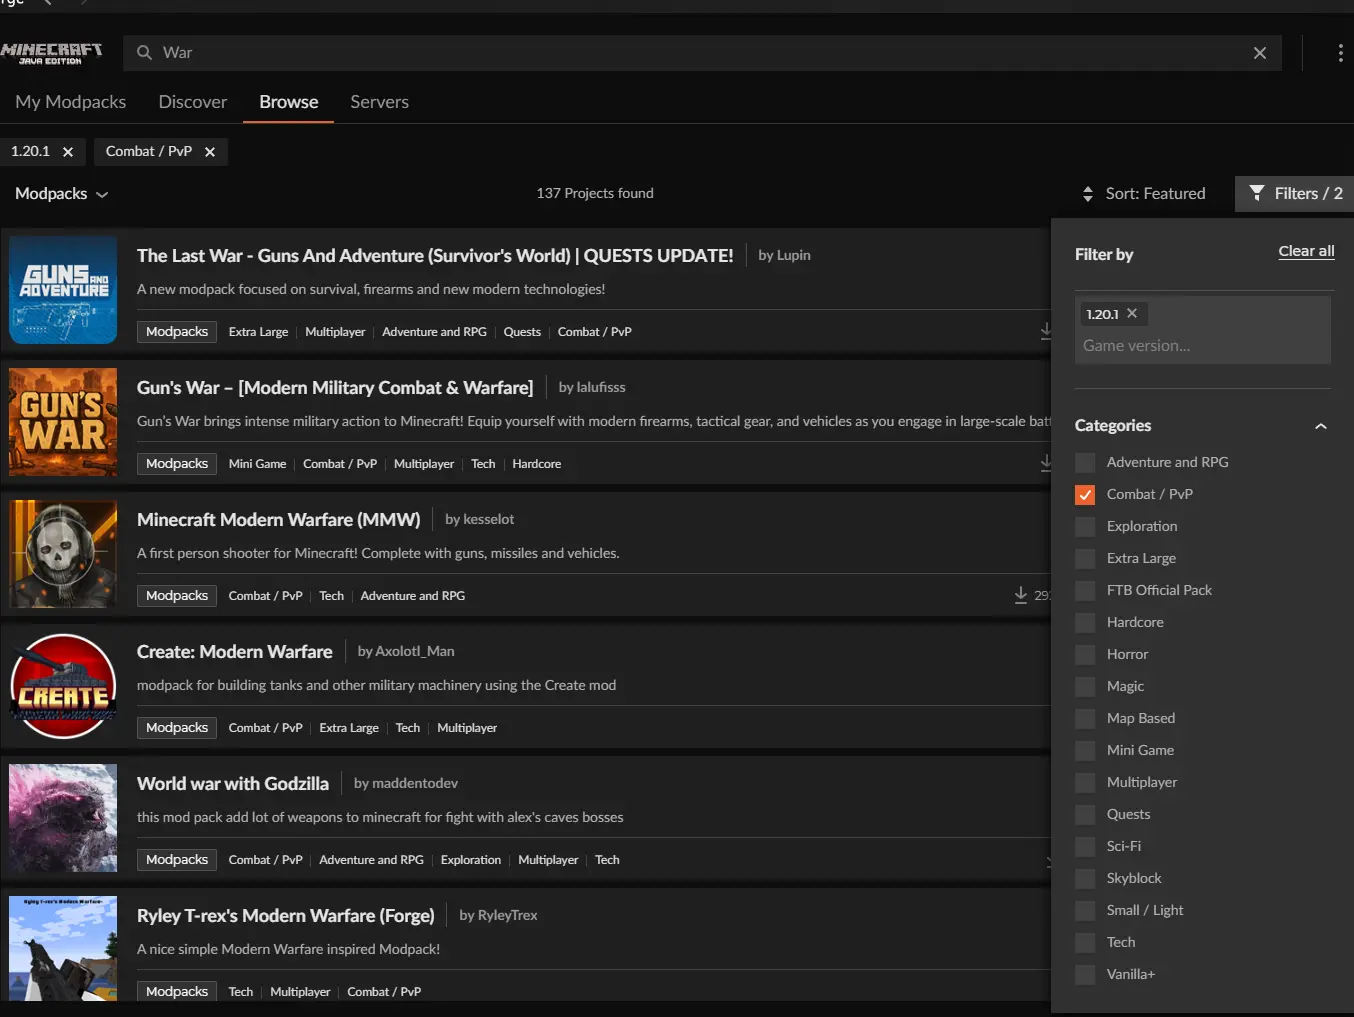Open the Discover tab
The image size is (1354, 1017).
pyautogui.click(x=193, y=102)
